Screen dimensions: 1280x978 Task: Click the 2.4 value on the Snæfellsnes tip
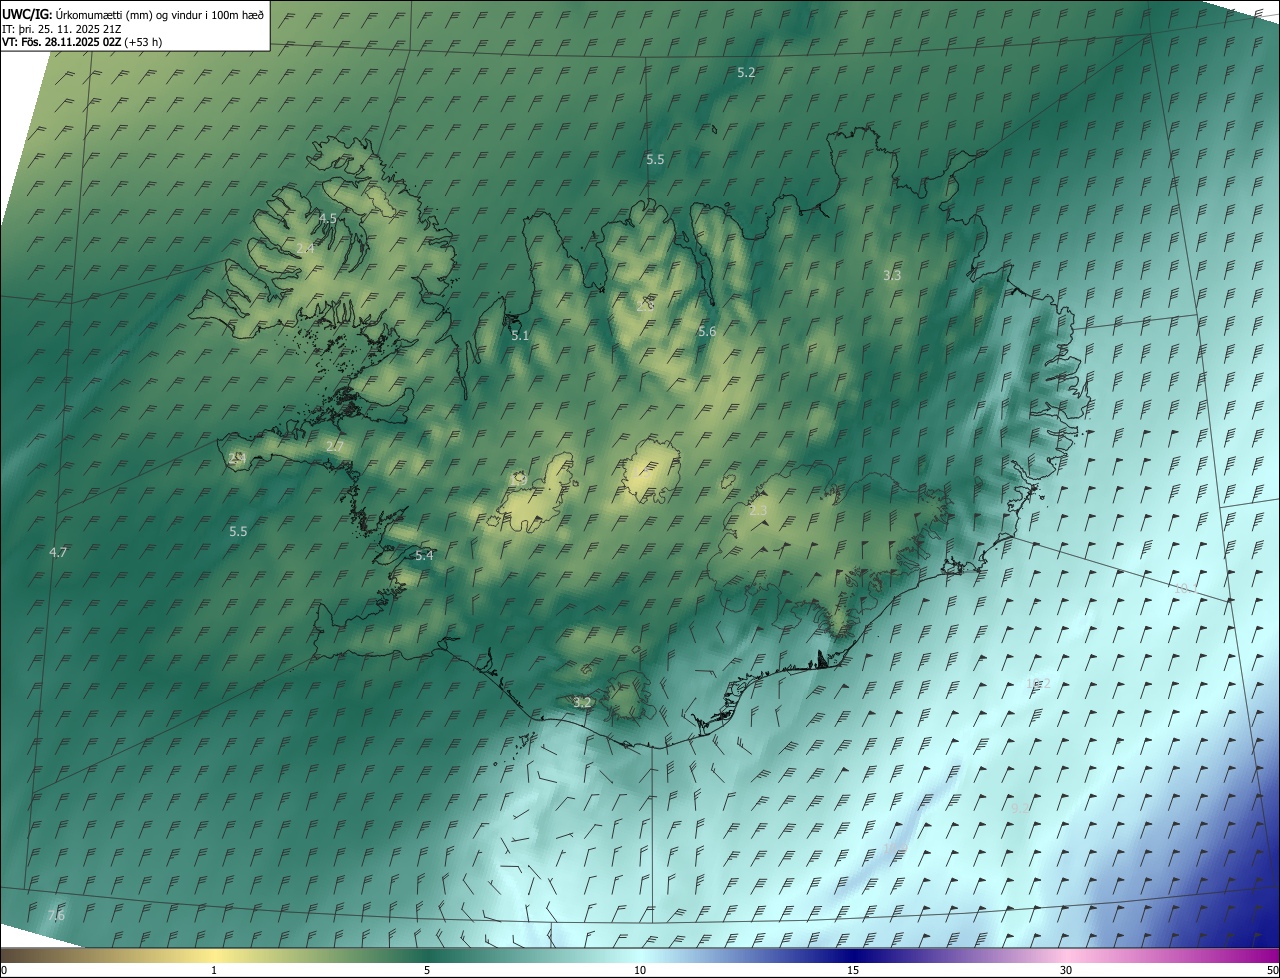(236, 457)
